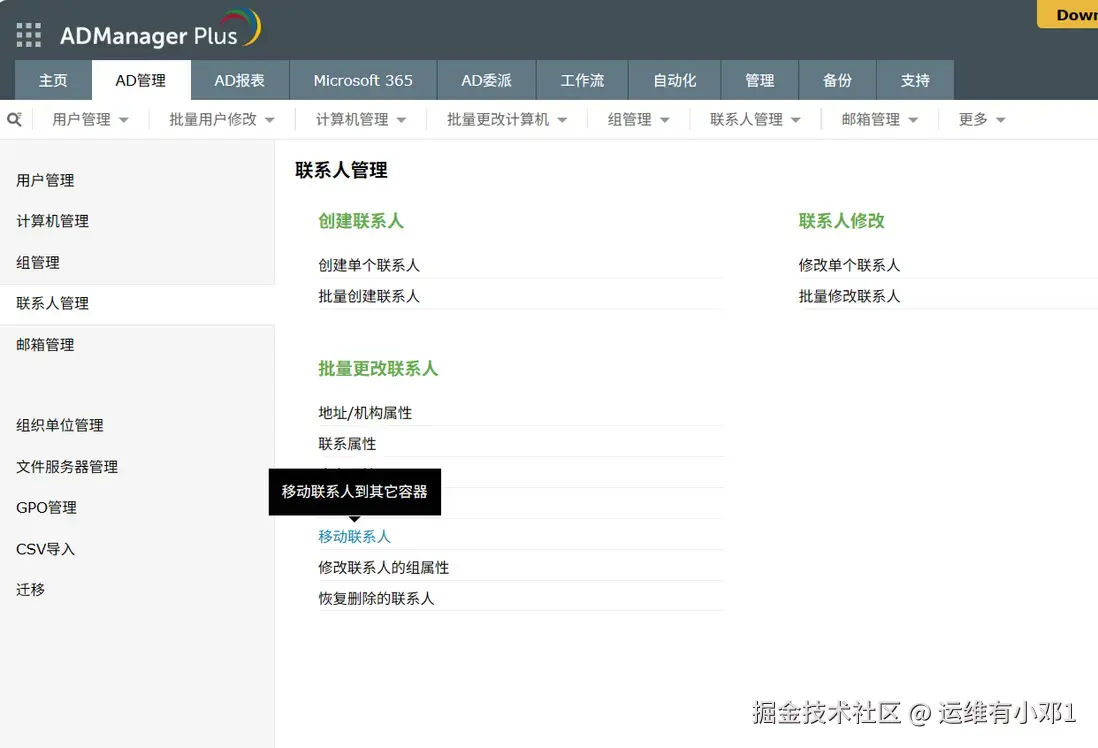This screenshot has height=748, width=1098.
Task: Select CSV导入 in the sidebar
Action: coord(43,548)
